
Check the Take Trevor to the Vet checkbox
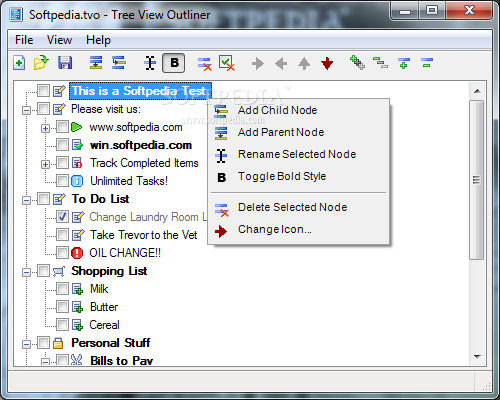pos(62,235)
